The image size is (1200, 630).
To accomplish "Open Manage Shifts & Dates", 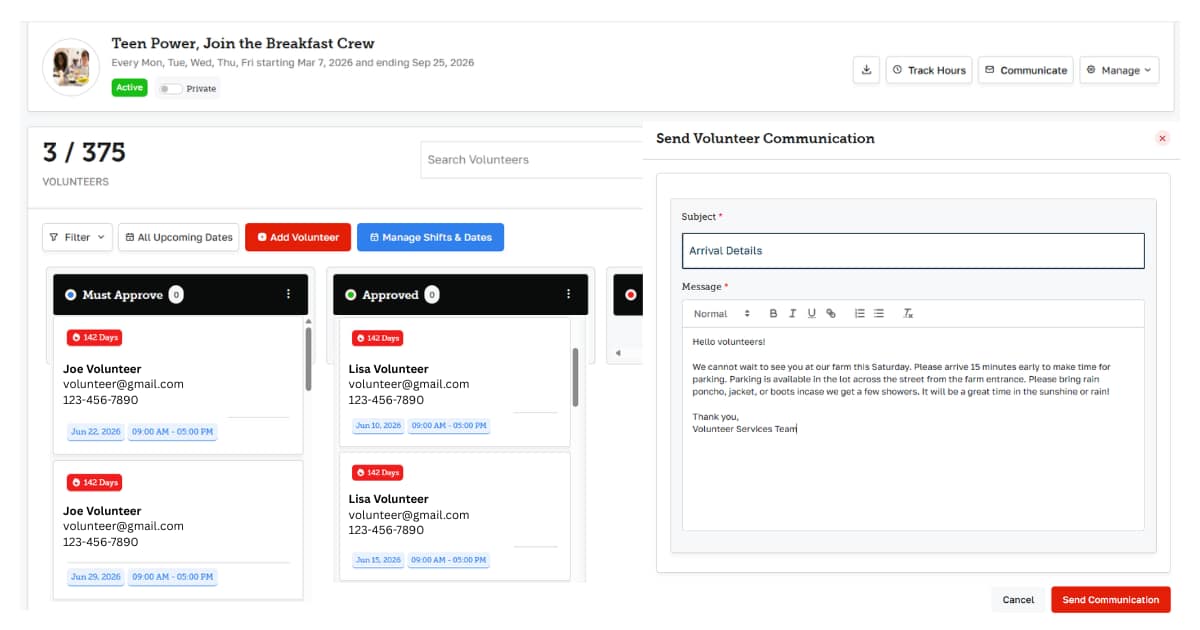I will click(431, 237).
